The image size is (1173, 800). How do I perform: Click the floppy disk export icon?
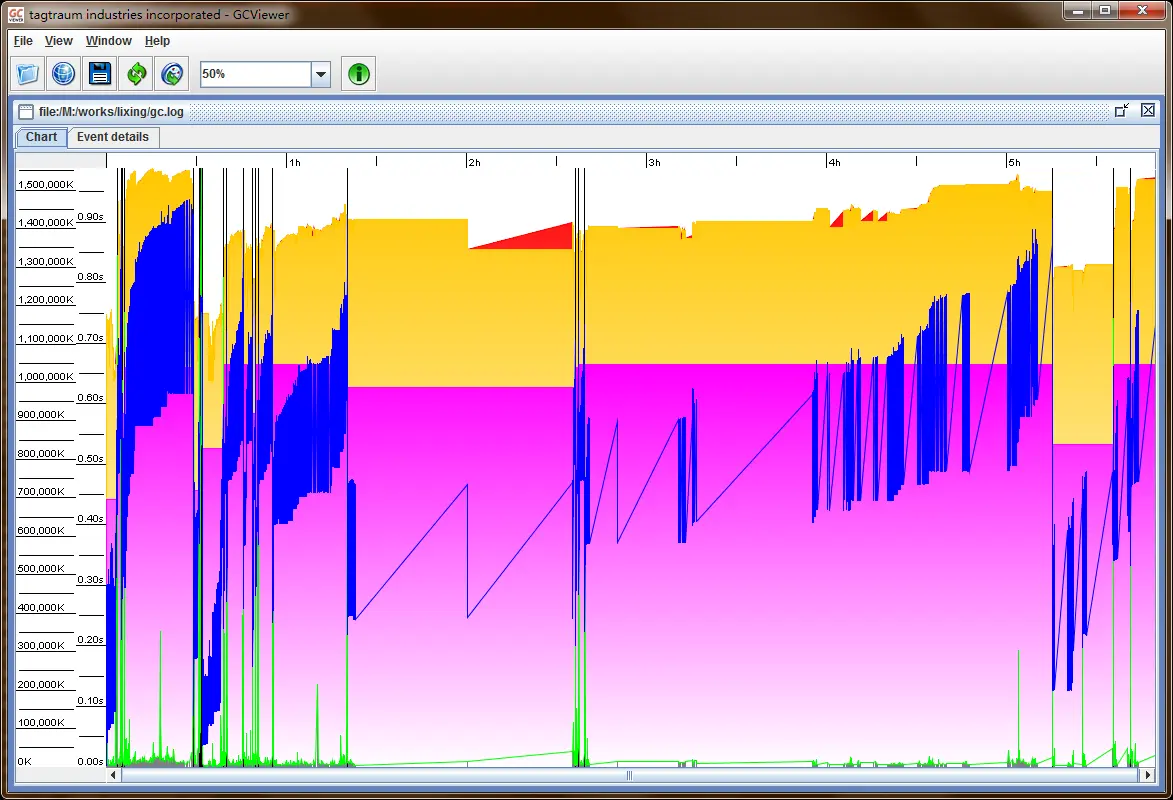(100, 74)
